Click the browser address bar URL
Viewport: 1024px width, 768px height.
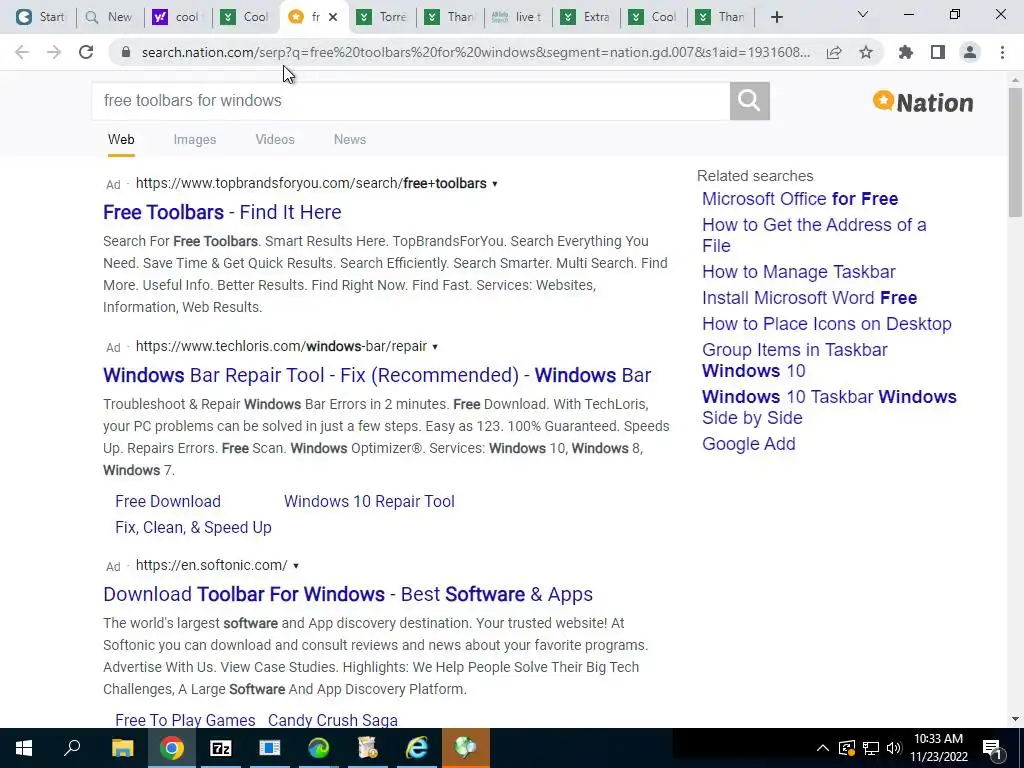475,52
